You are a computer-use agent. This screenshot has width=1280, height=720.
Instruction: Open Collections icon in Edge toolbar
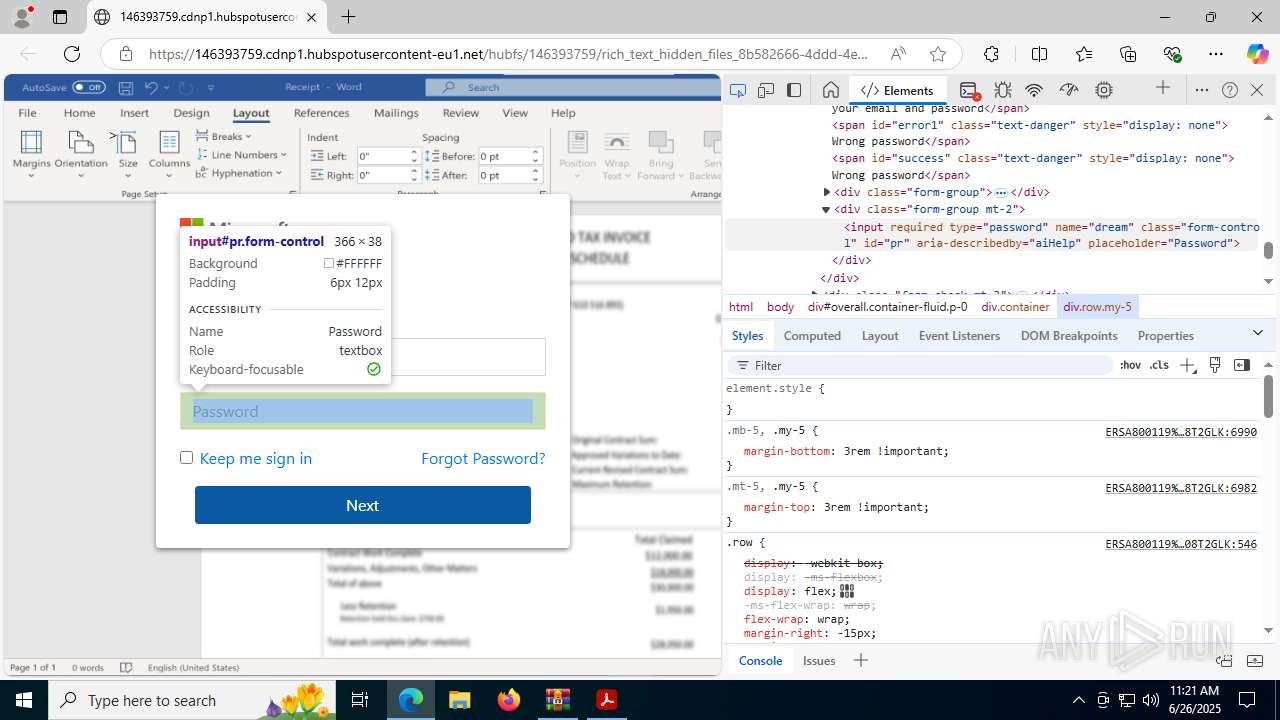[1128, 54]
